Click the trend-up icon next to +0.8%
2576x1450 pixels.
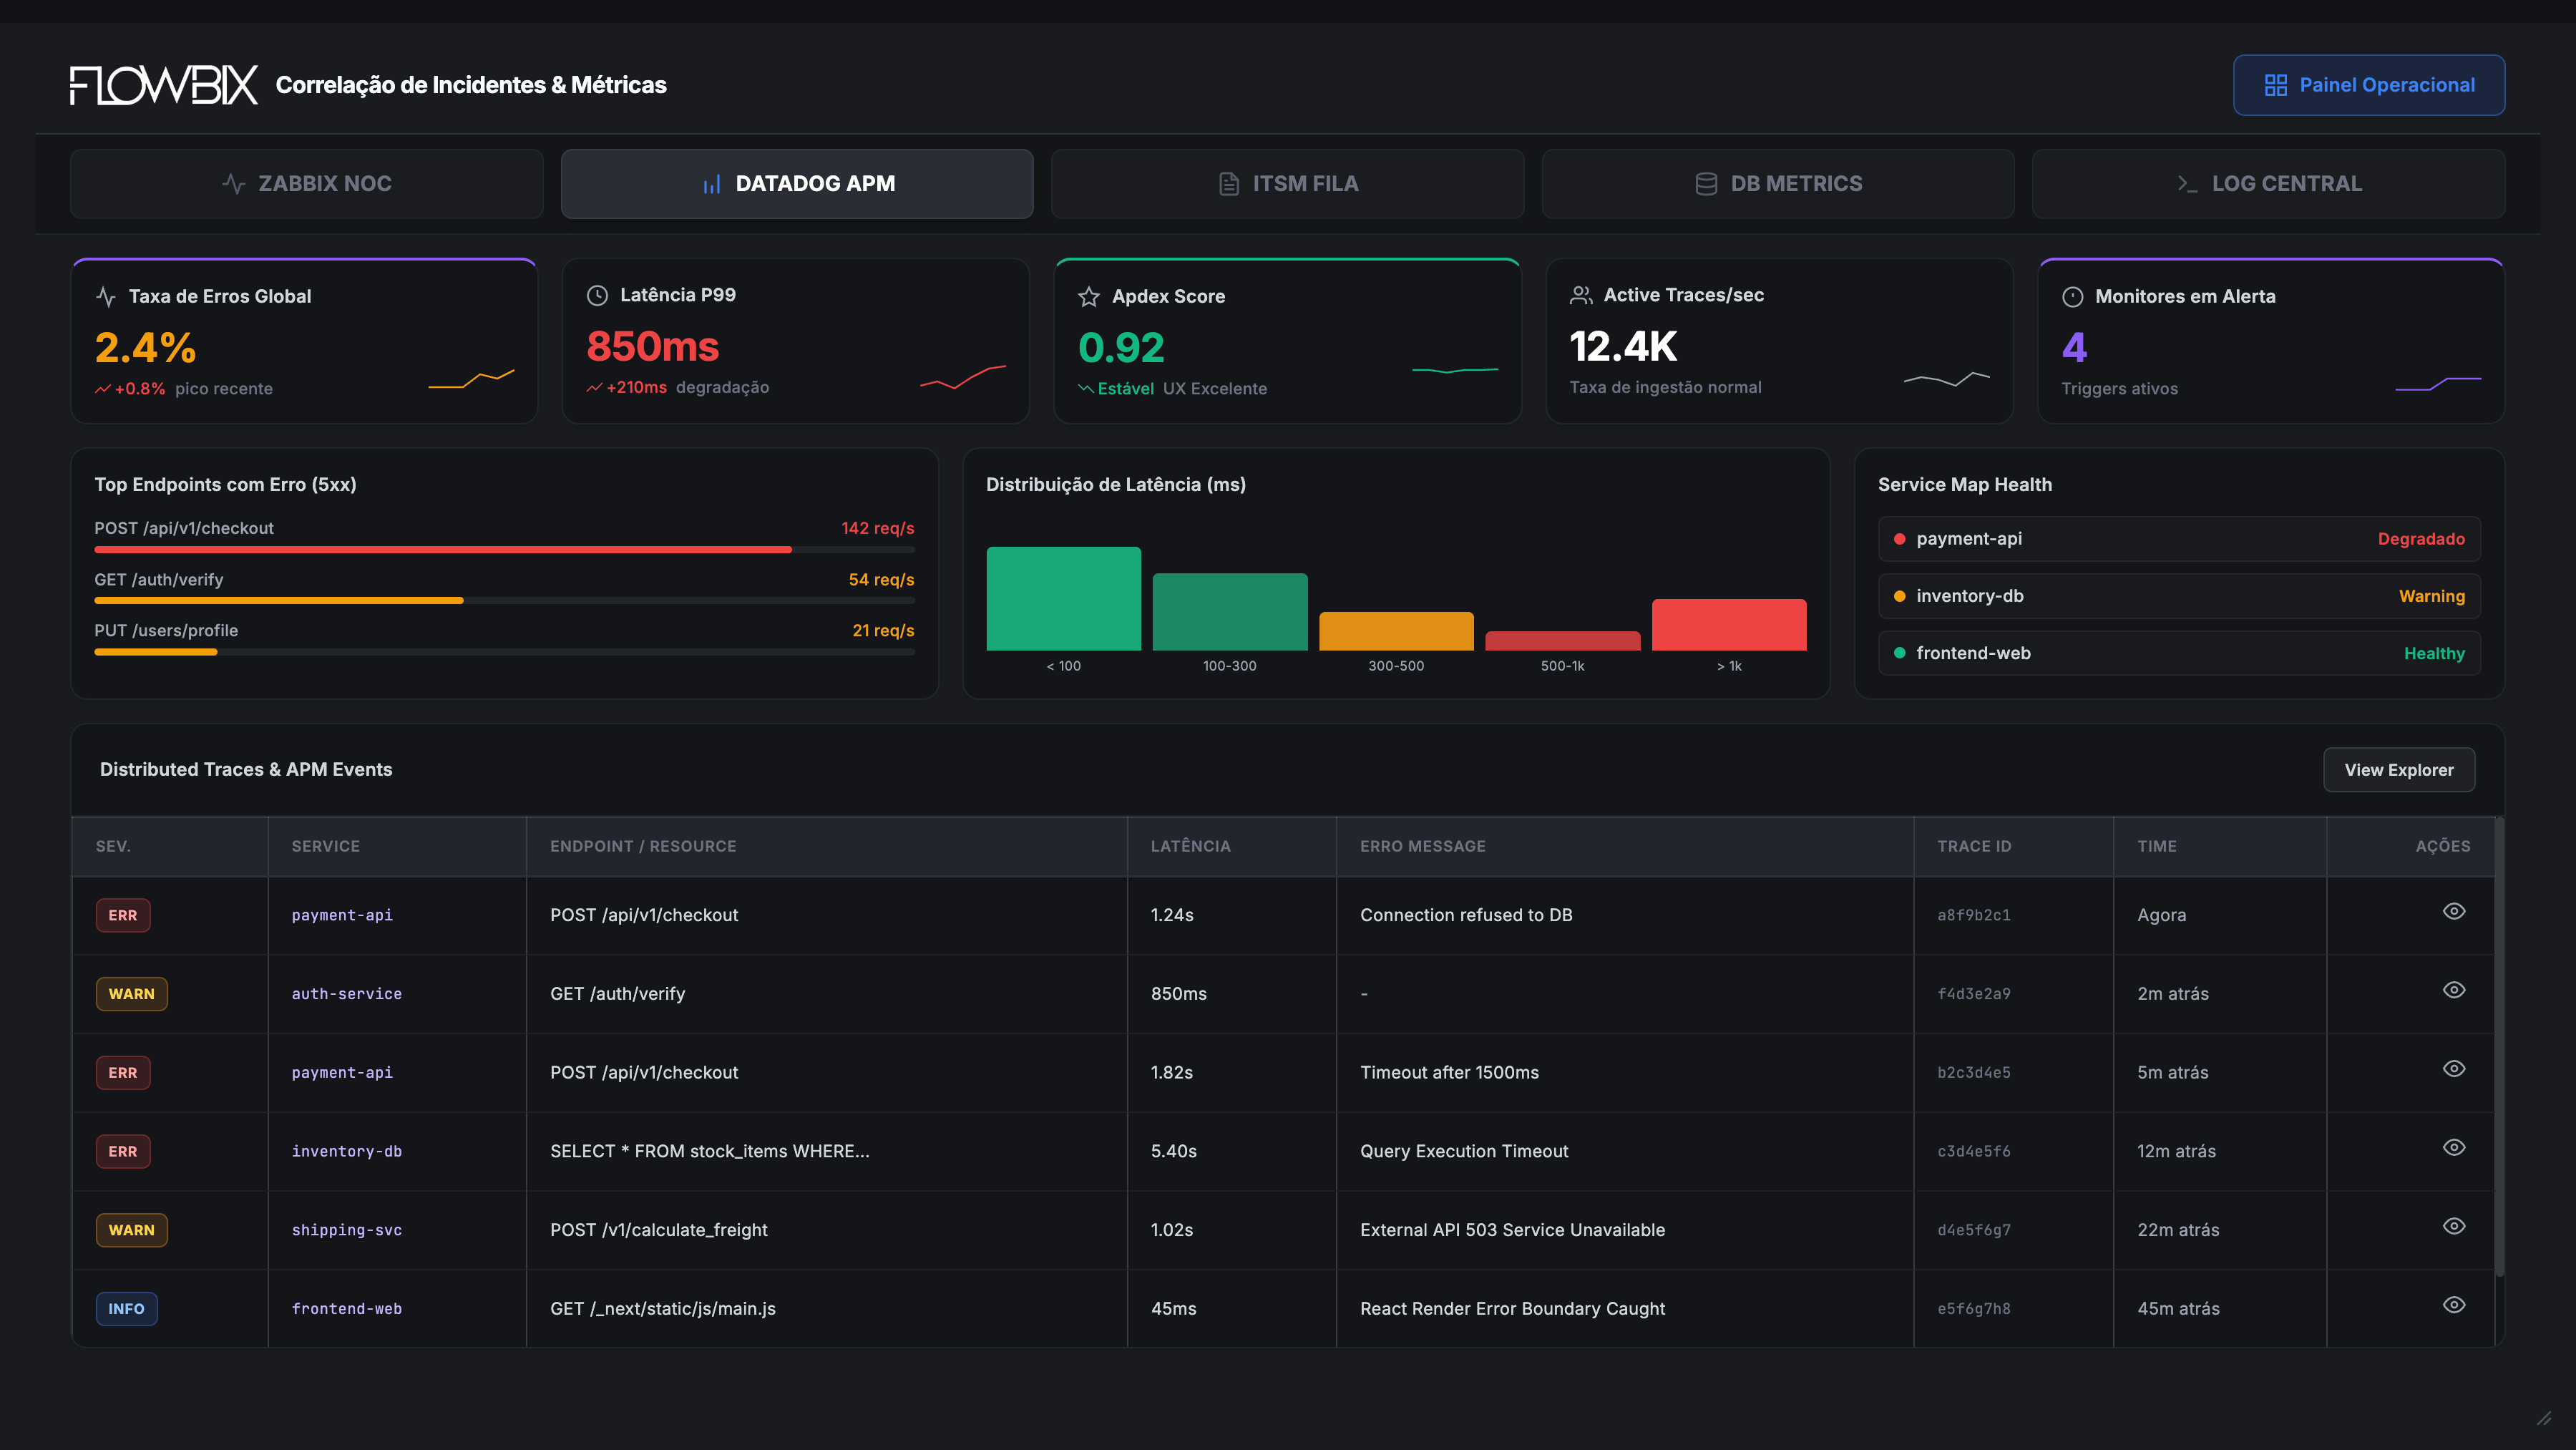(x=102, y=389)
